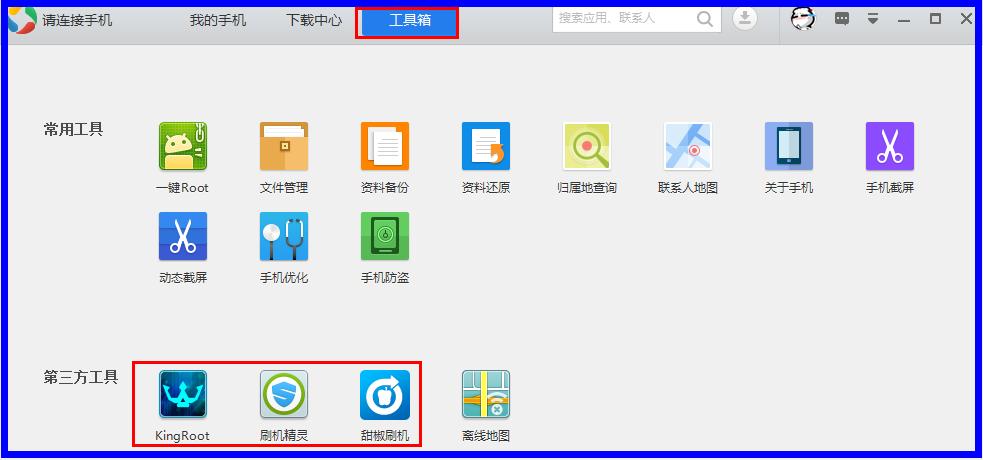Click the search magnifier icon
983x460 pixels.
[705, 19]
